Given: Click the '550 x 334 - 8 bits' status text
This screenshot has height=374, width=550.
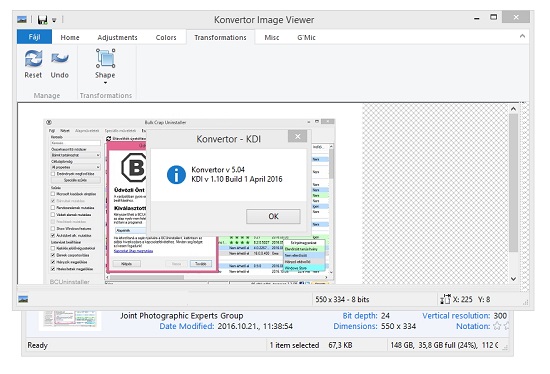Looking at the screenshot, I should (342, 299).
